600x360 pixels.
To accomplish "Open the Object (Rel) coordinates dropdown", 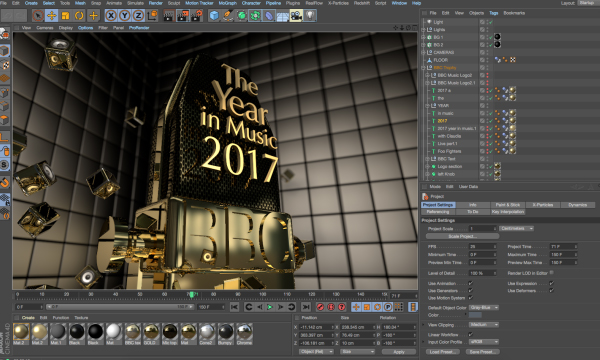I will tap(316, 352).
